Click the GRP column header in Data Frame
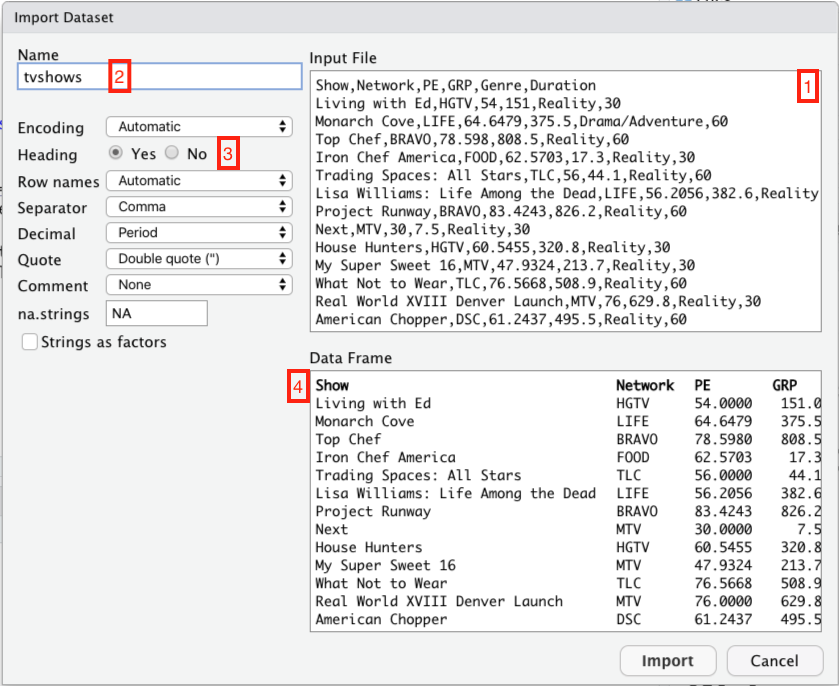The height and width of the screenshot is (686, 839). pos(786,385)
